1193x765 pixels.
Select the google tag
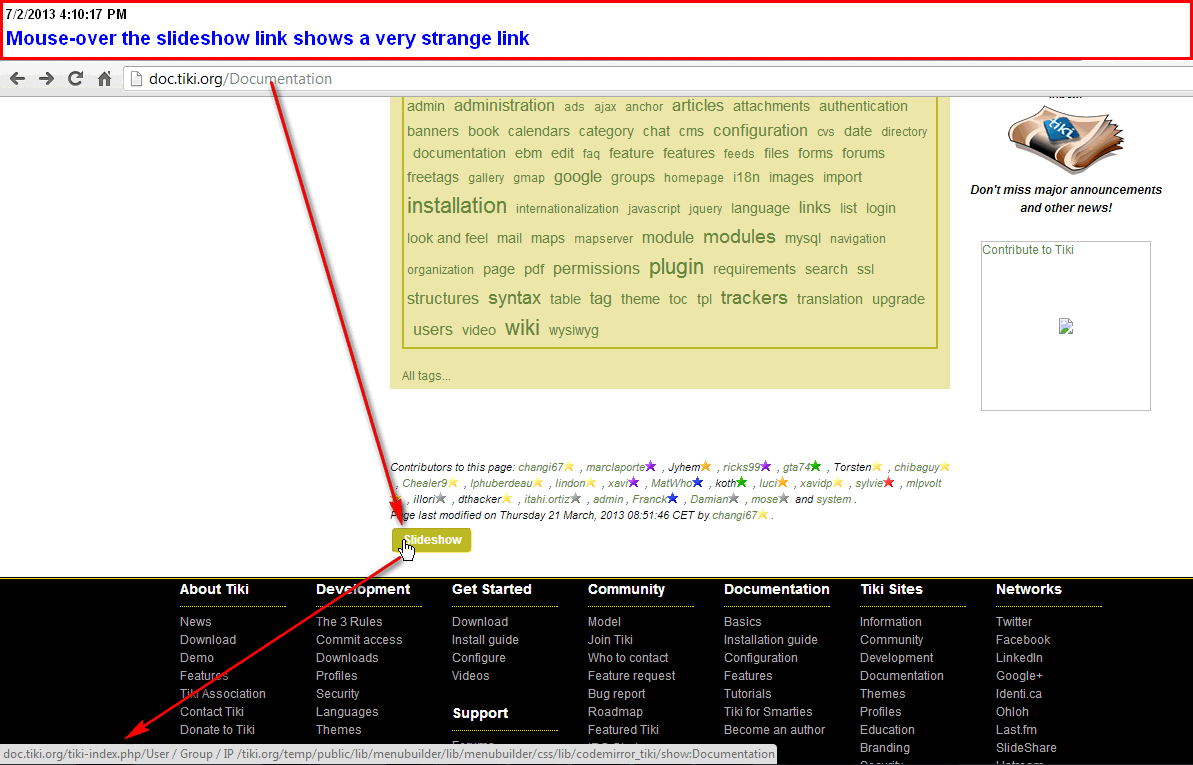(x=577, y=177)
